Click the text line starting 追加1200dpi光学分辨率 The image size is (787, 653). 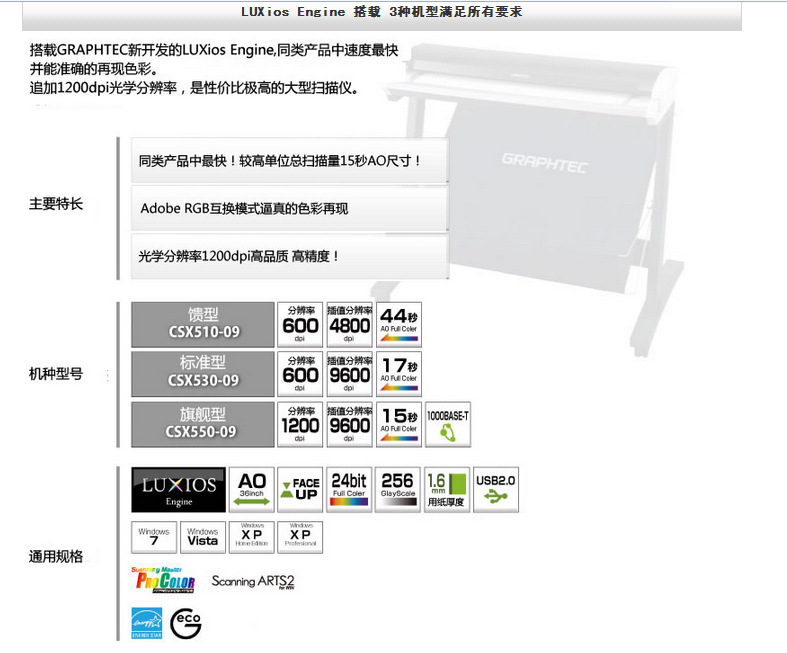(x=194, y=88)
